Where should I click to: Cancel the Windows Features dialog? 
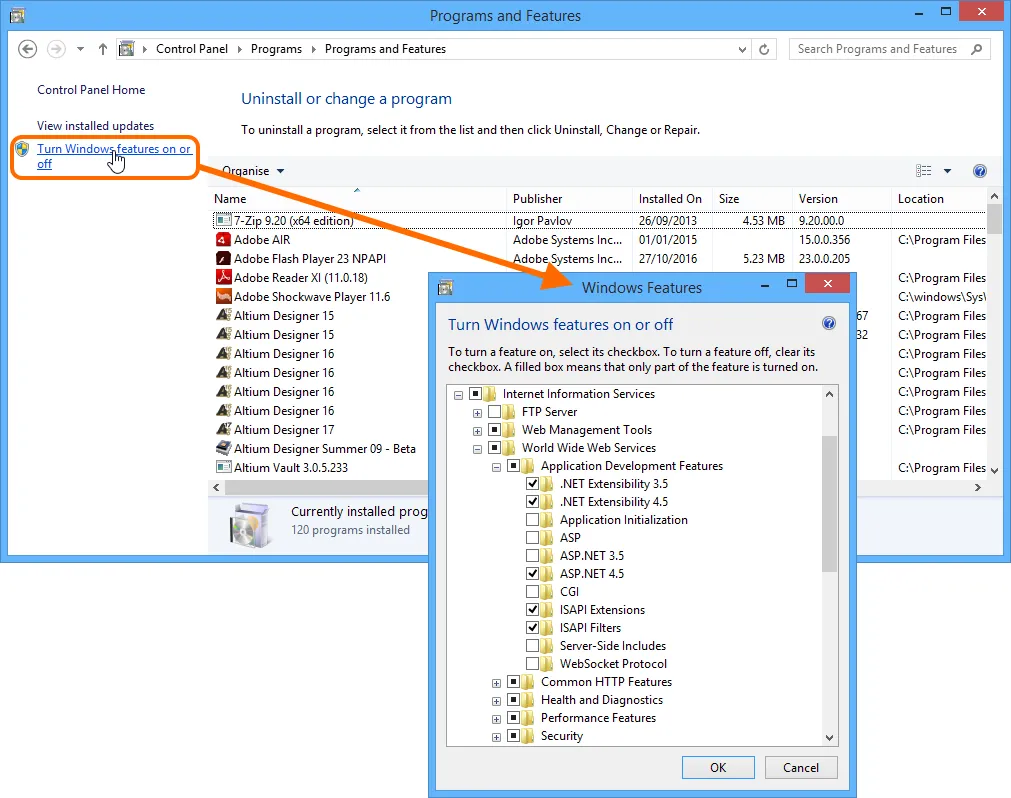coord(801,768)
